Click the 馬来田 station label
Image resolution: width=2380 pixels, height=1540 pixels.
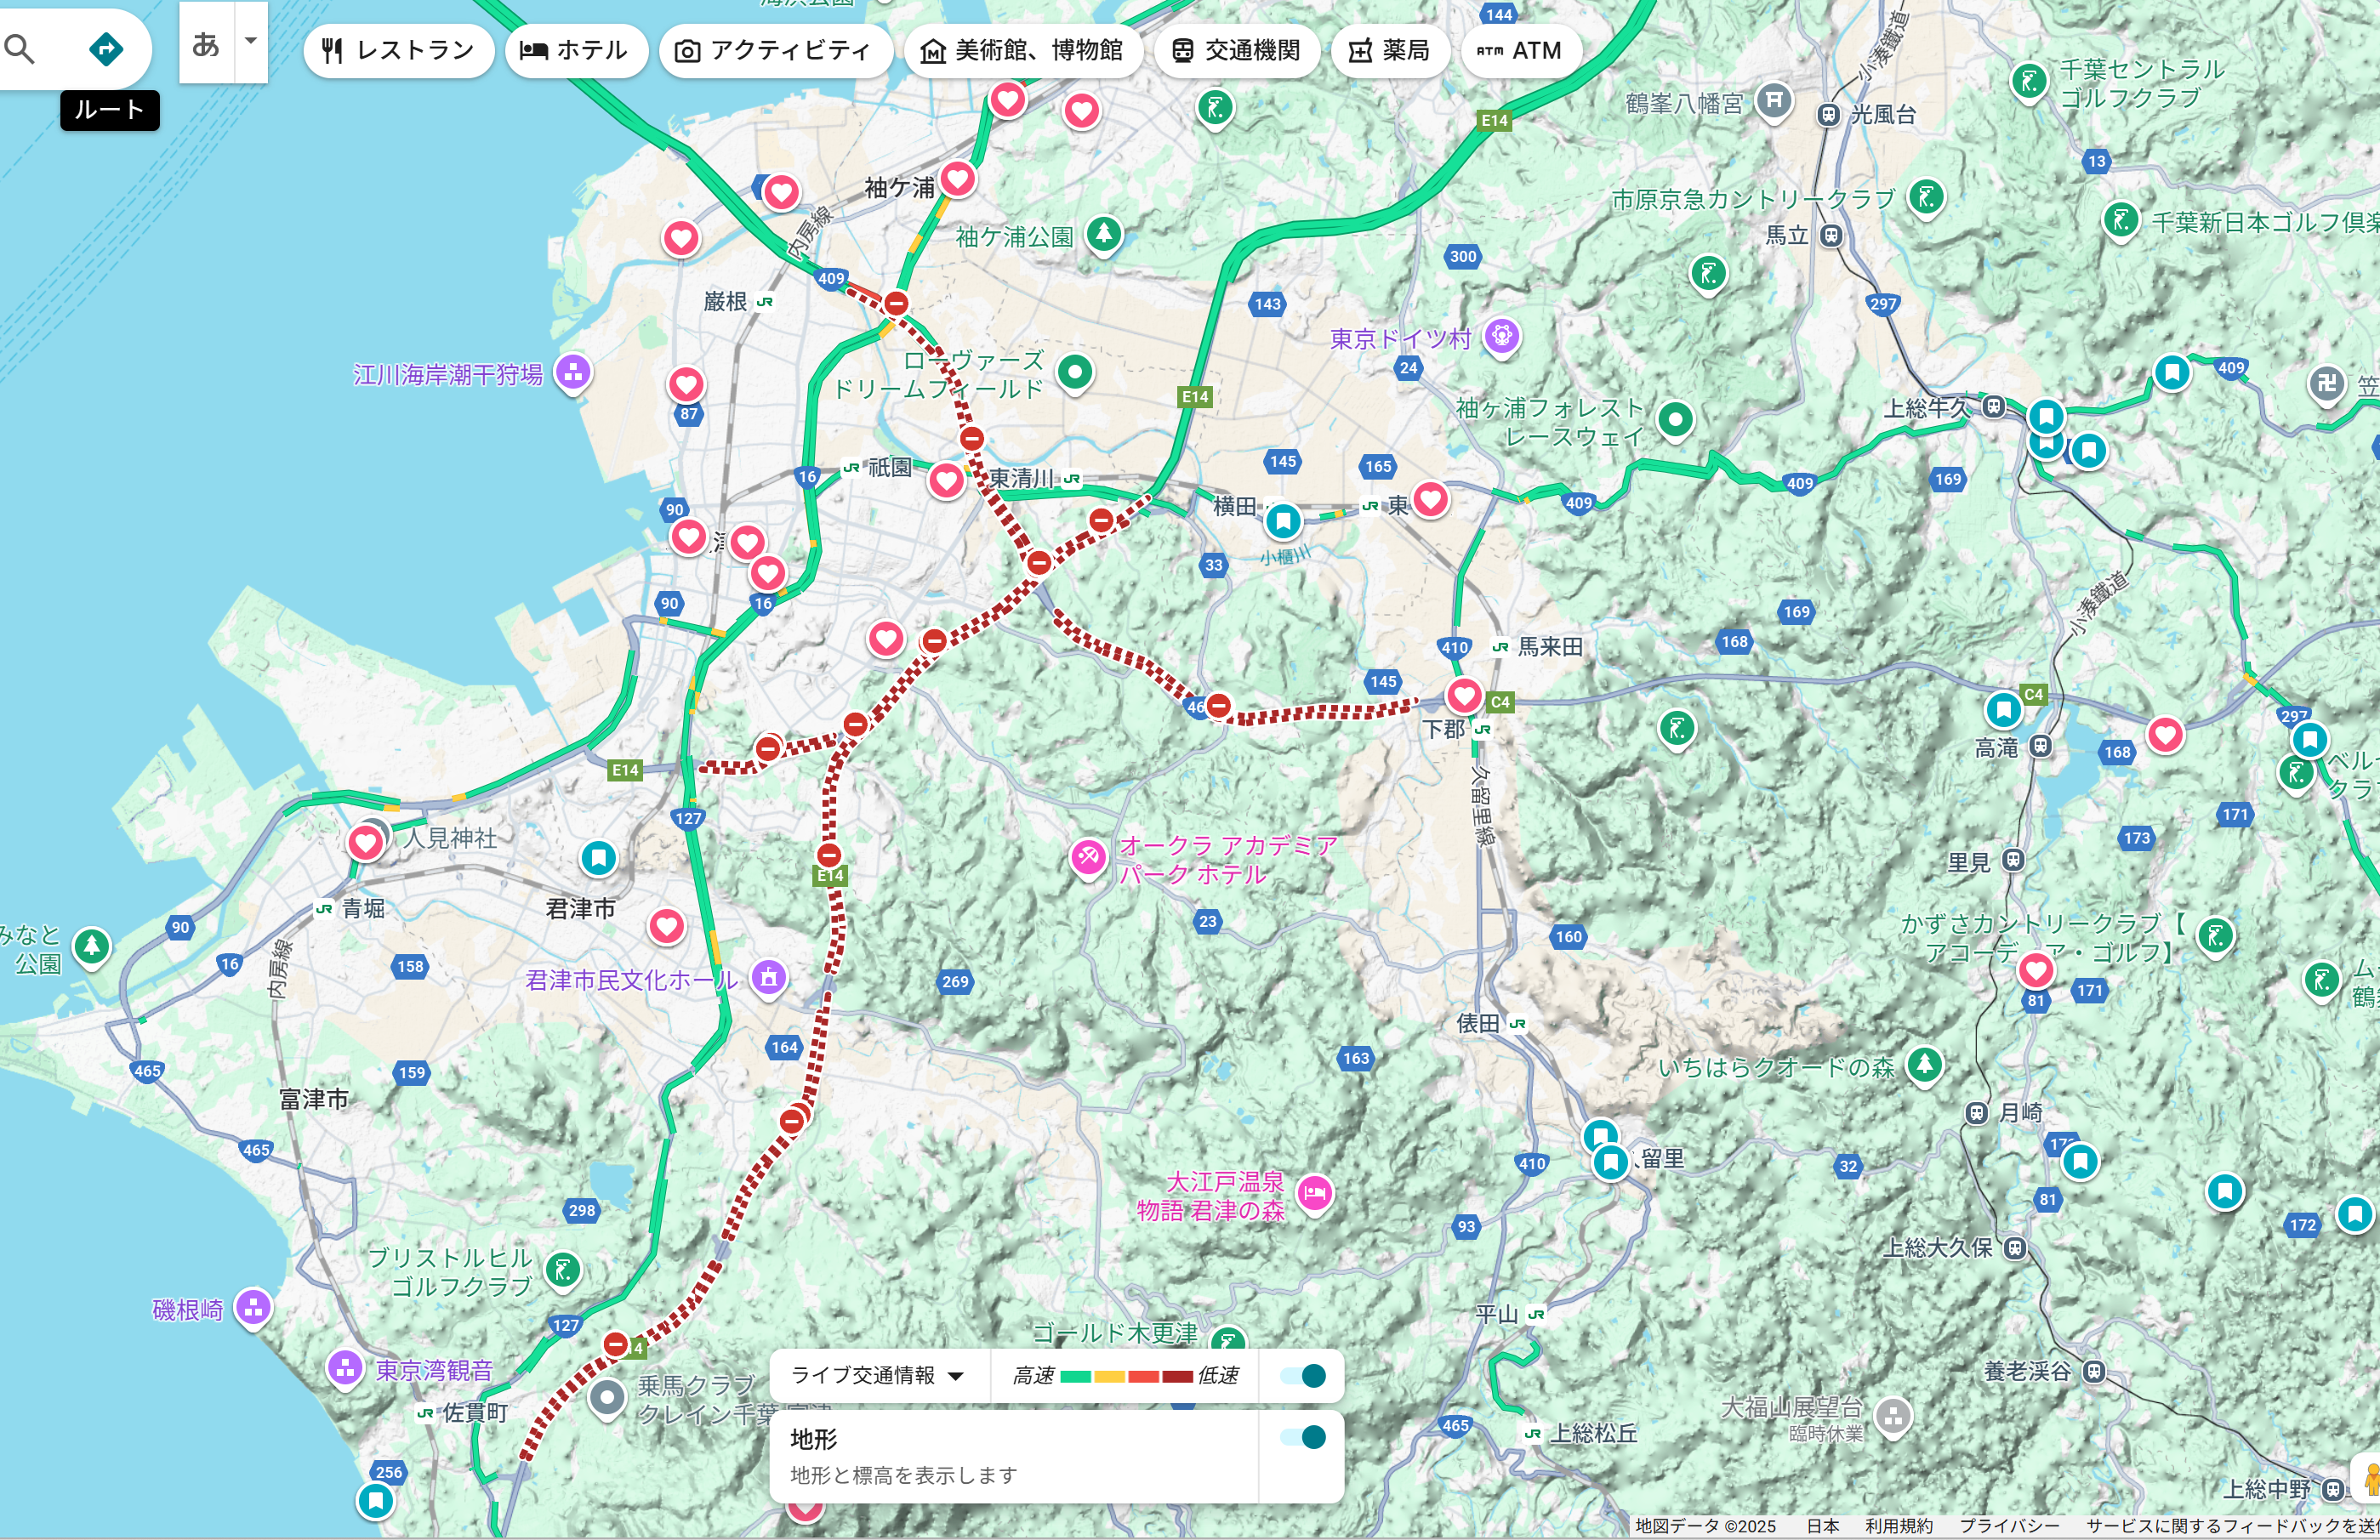click(x=1550, y=647)
